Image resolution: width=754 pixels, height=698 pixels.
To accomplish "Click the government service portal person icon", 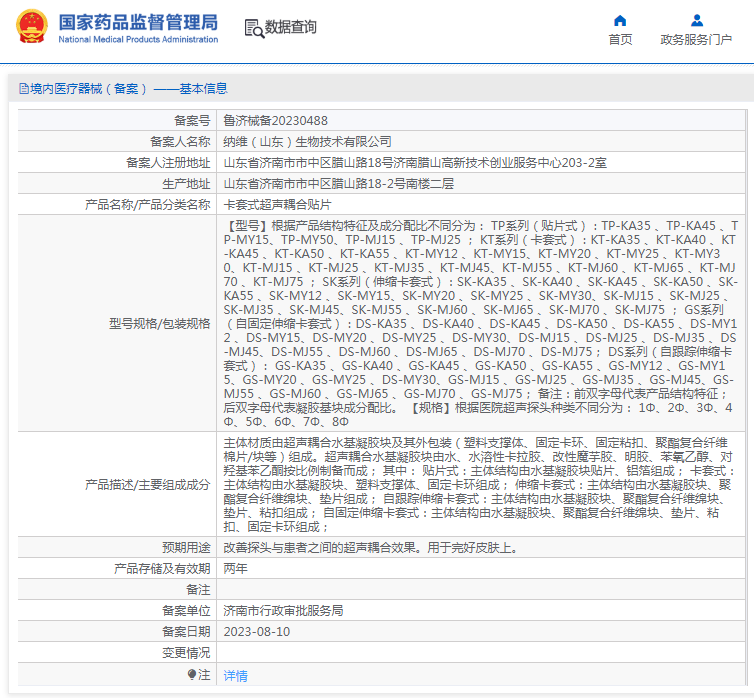I will tap(697, 20).
